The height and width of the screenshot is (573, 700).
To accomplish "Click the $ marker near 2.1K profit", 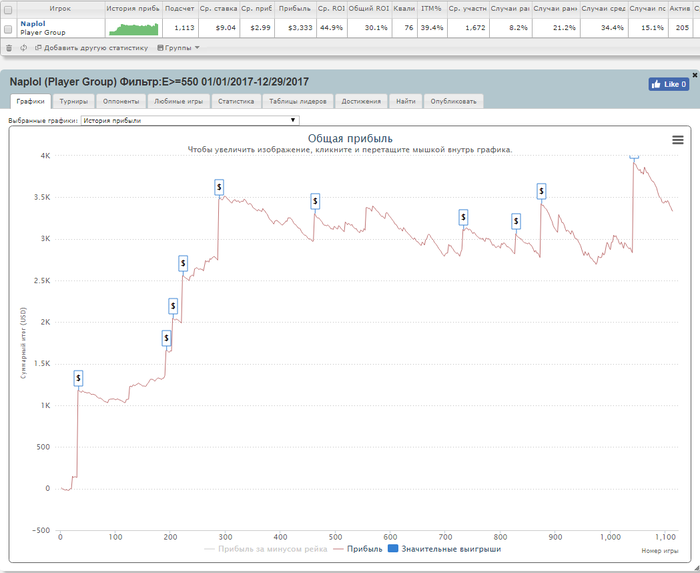I will [173, 306].
